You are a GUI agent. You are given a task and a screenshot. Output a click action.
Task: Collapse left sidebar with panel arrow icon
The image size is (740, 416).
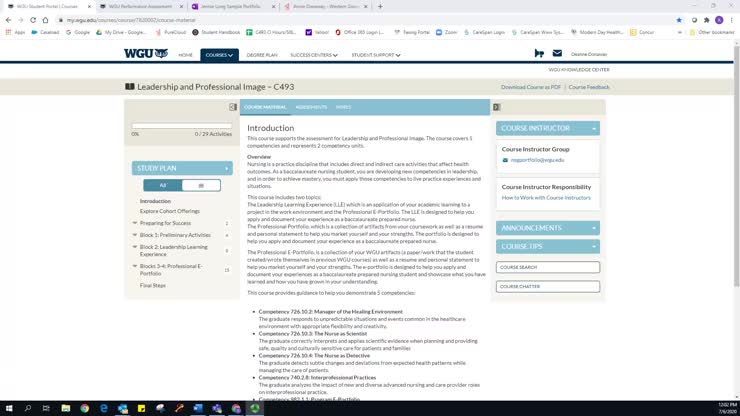tap(233, 107)
